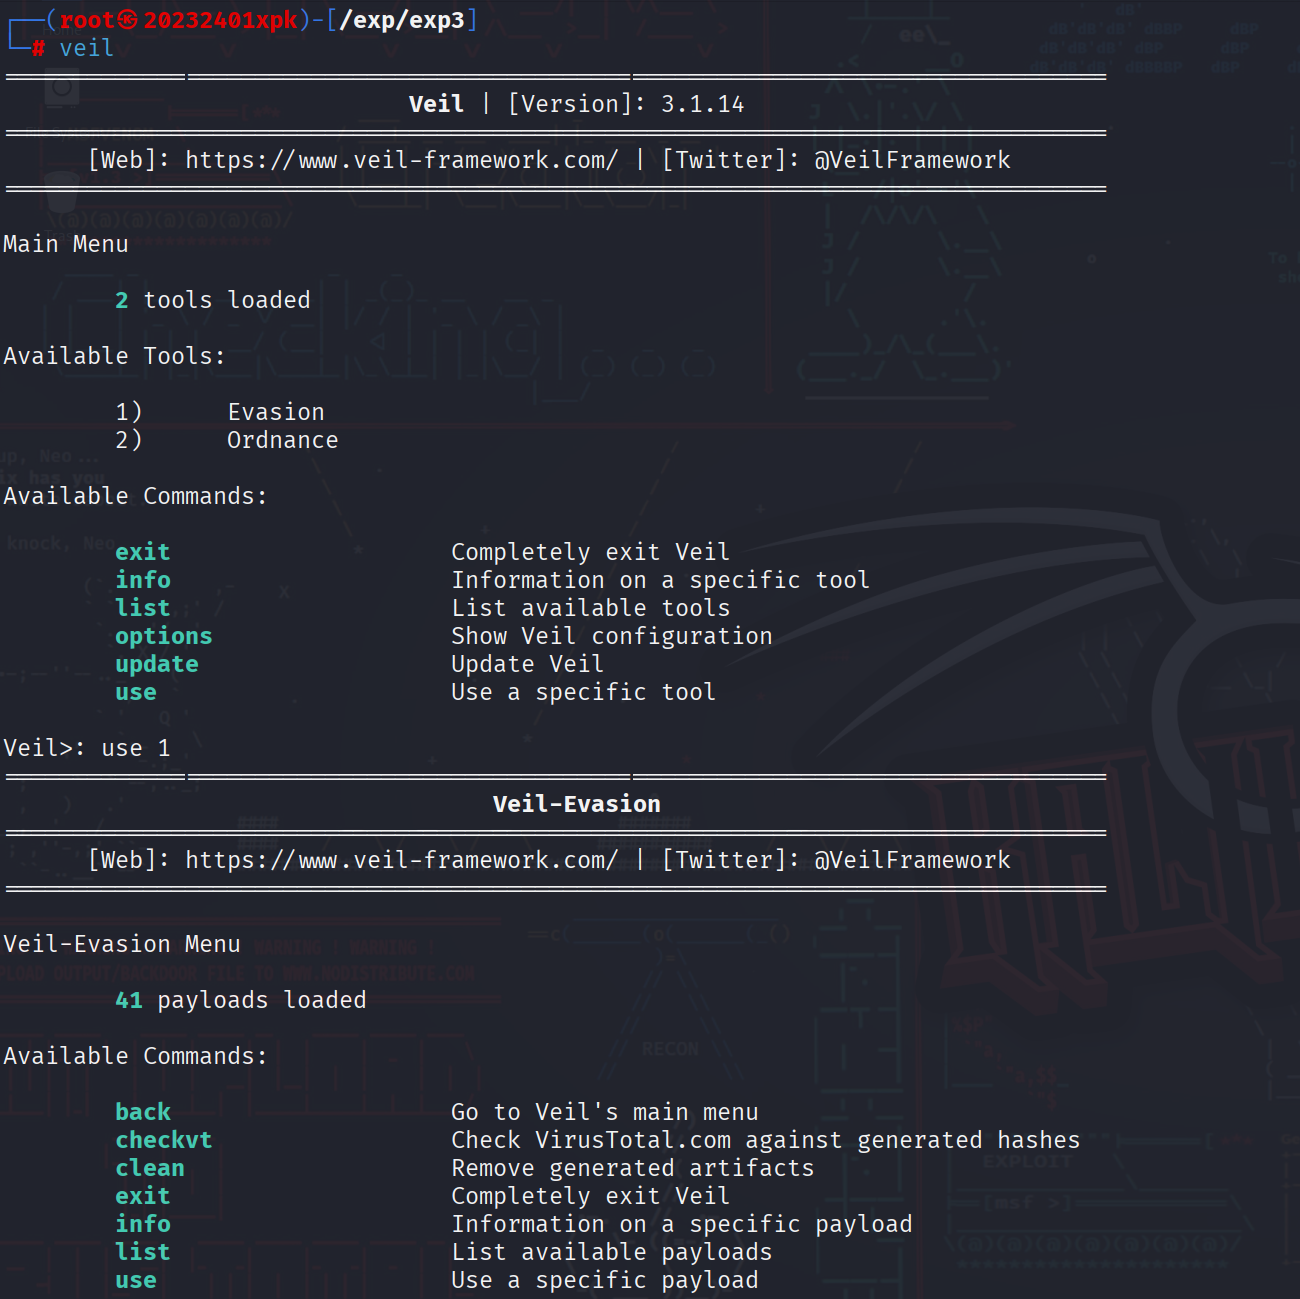Click the 'info' command in the Main Menu list
This screenshot has height=1299, width=1300.
tap(143, 580)
